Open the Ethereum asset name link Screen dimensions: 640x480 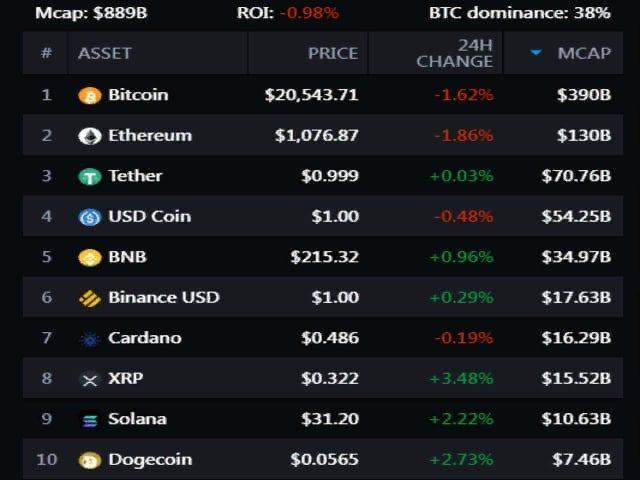coord(150,136)
